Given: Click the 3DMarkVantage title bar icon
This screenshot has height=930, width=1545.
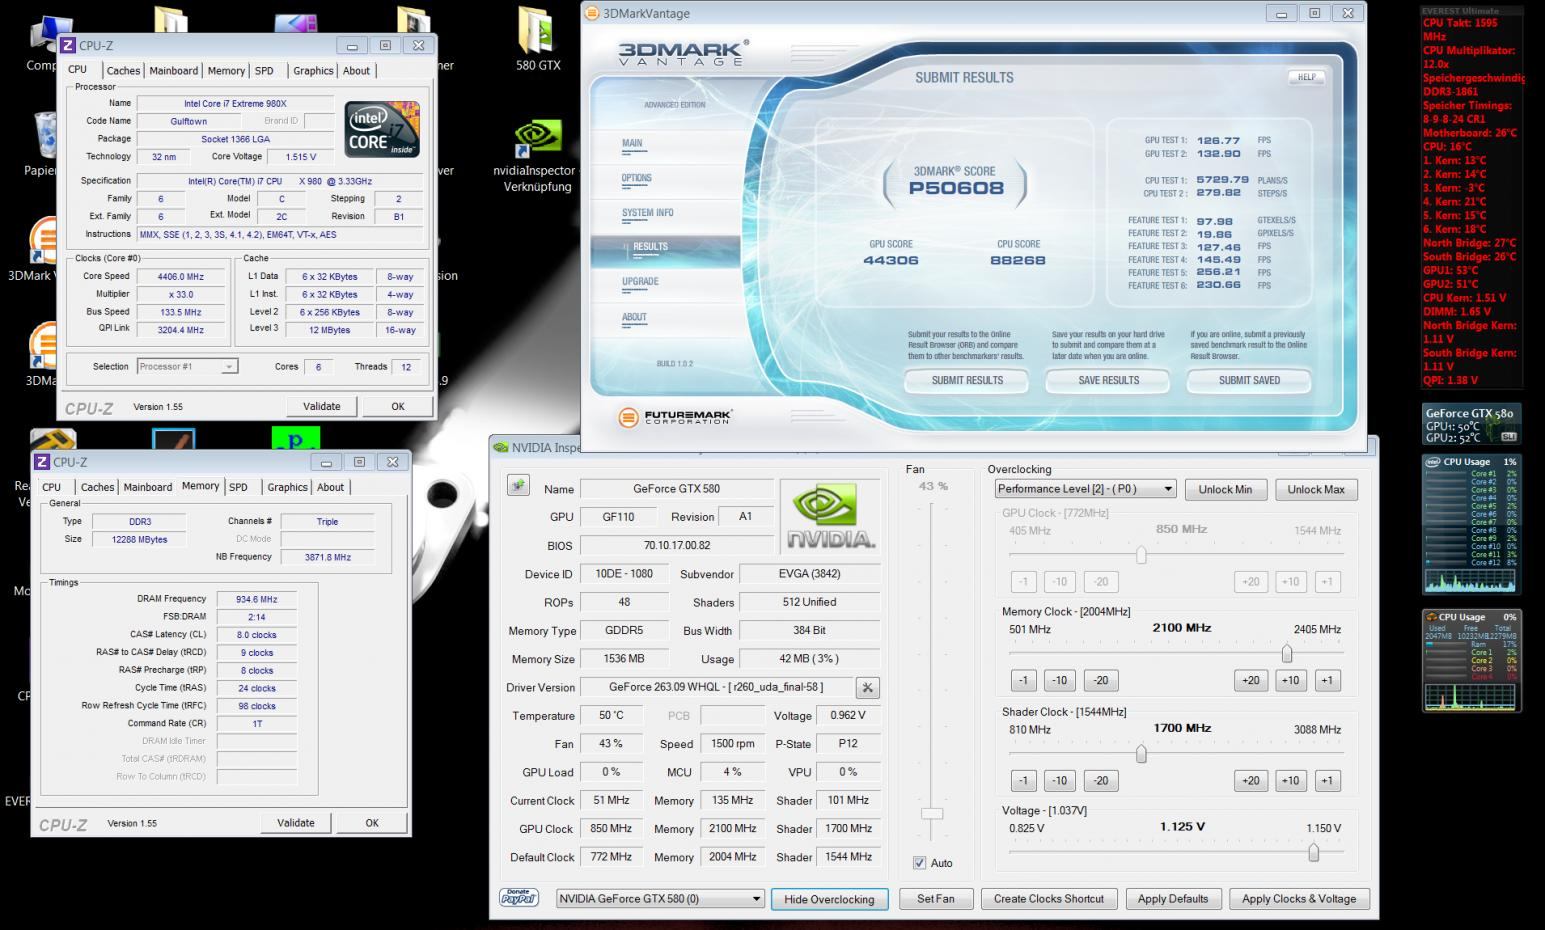Looking at the screenshot, I should pyautogui.click(x=592, y=13).
